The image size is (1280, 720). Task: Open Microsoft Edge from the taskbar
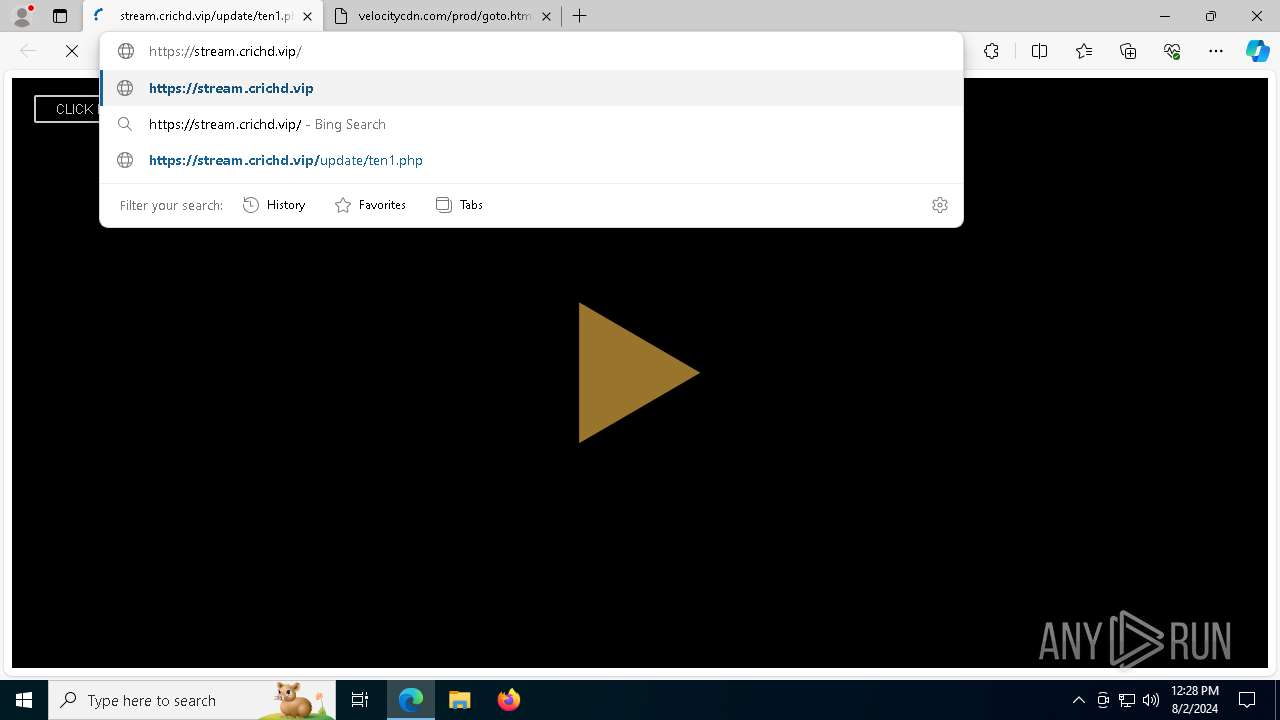(x=411, y=700)
